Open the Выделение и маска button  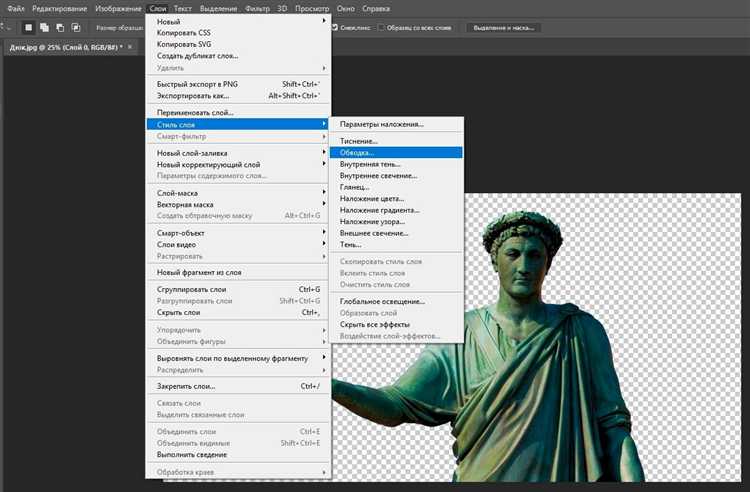coord(504,28)
